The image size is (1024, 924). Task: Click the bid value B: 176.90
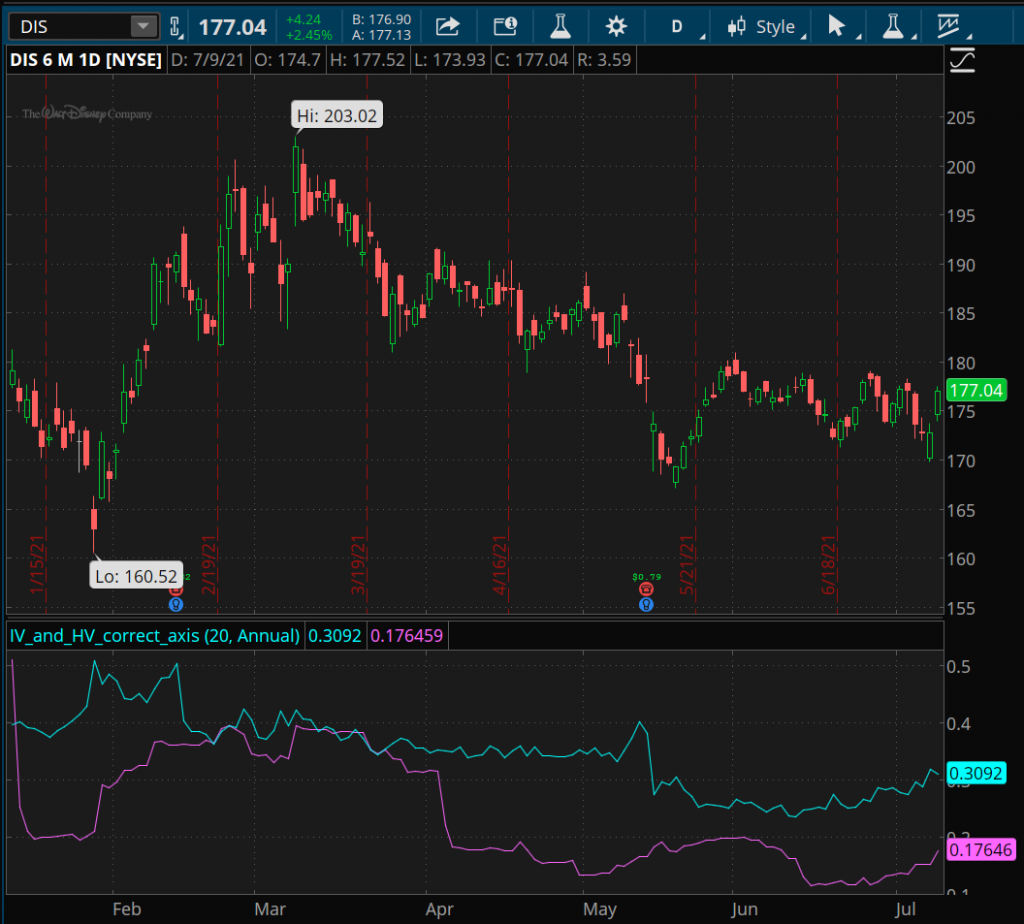tap(381, 20)
